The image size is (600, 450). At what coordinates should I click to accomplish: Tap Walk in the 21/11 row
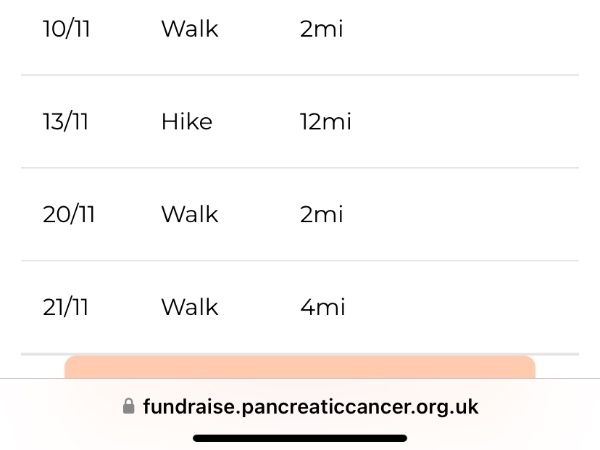[189, 307]
